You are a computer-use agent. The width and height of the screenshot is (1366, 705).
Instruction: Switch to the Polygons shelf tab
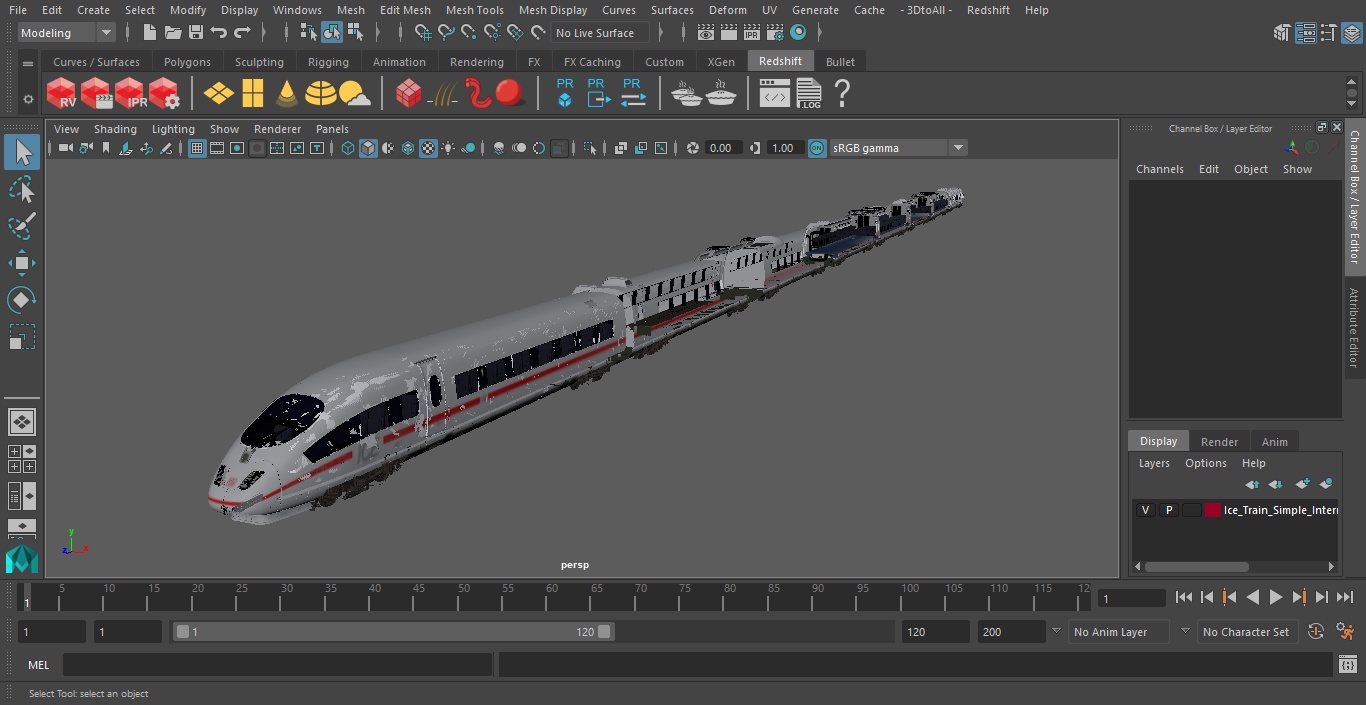pos(187,62)
